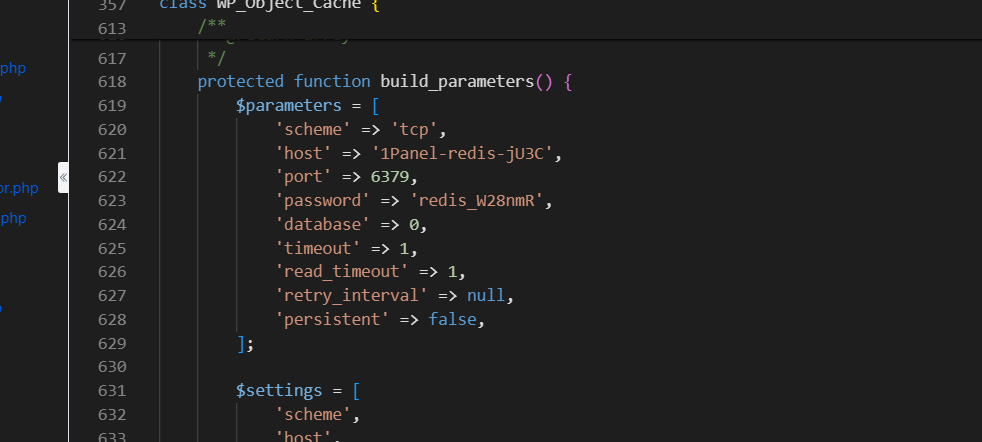This screenshot has height=442, width=982.
Task: Click the protected keyword on line 618
Action: (240, 82)
